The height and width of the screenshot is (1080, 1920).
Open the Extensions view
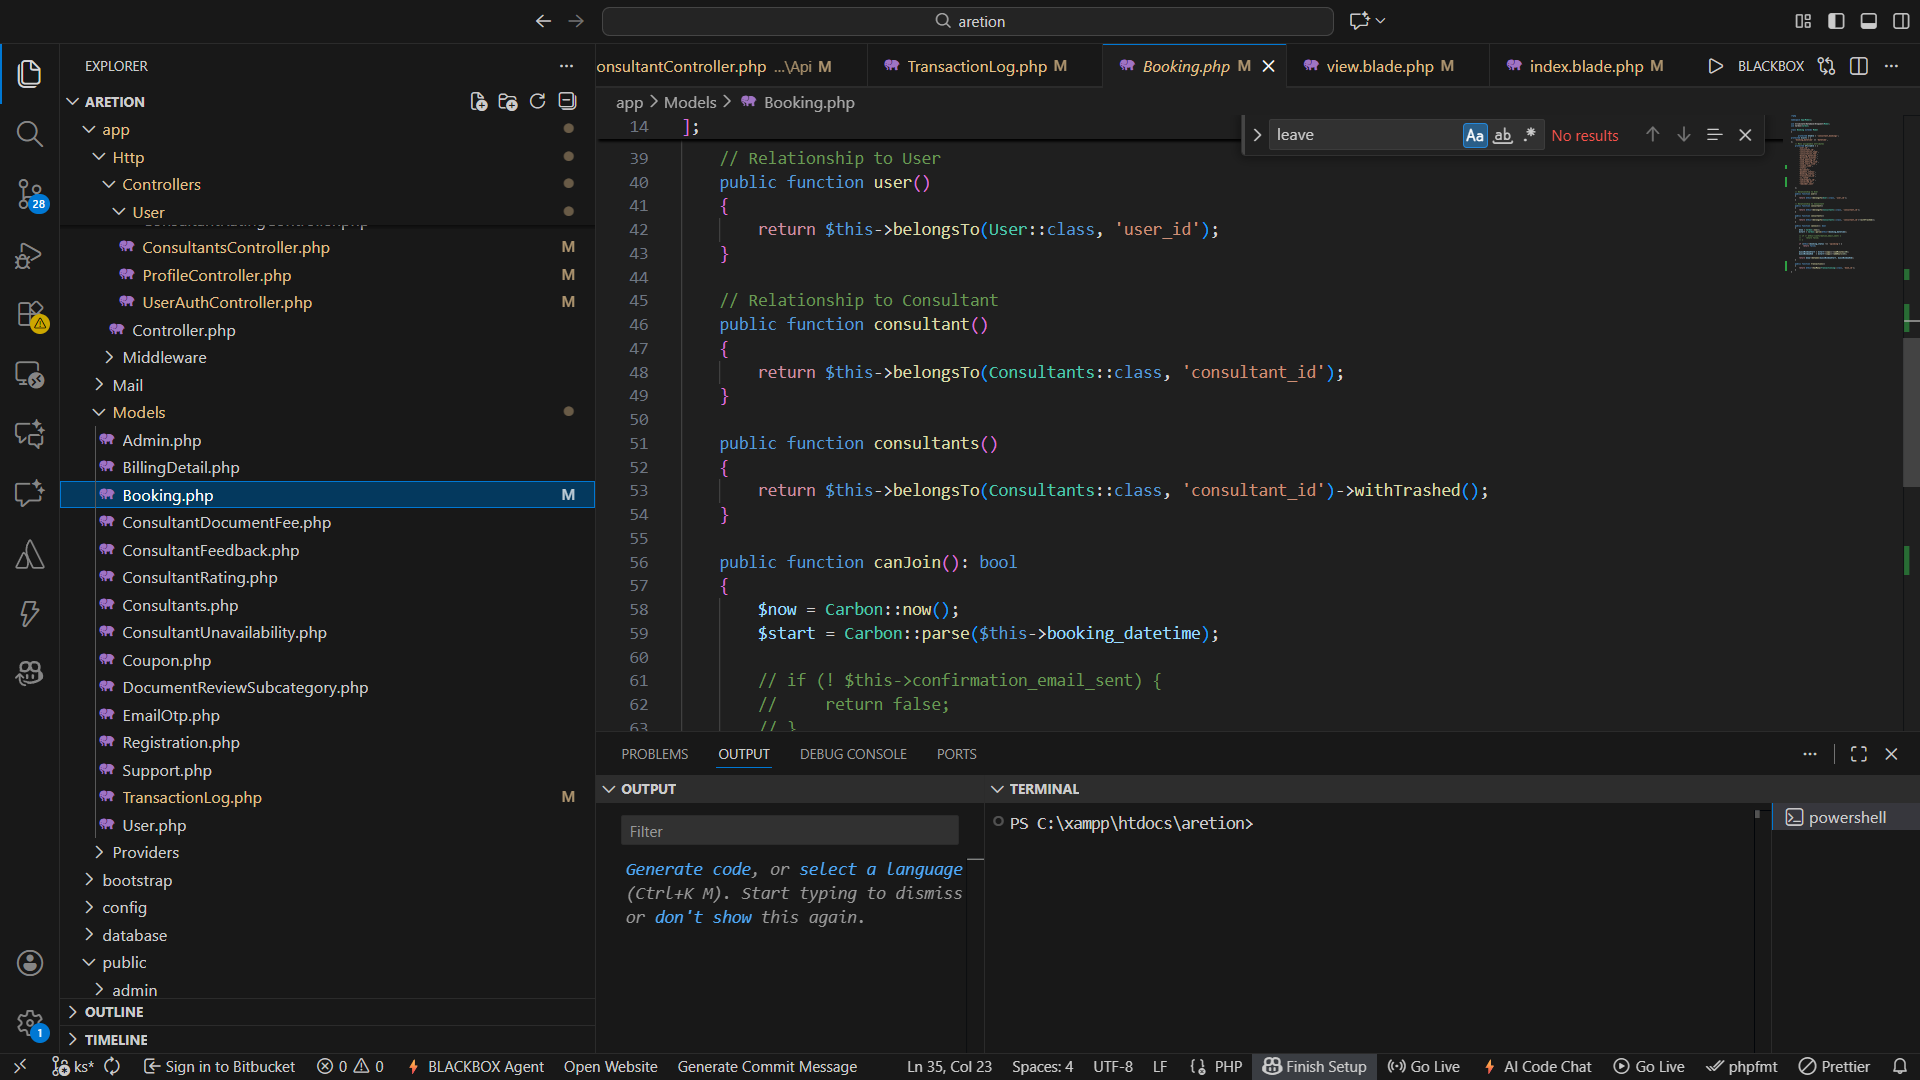pos(29,315)
